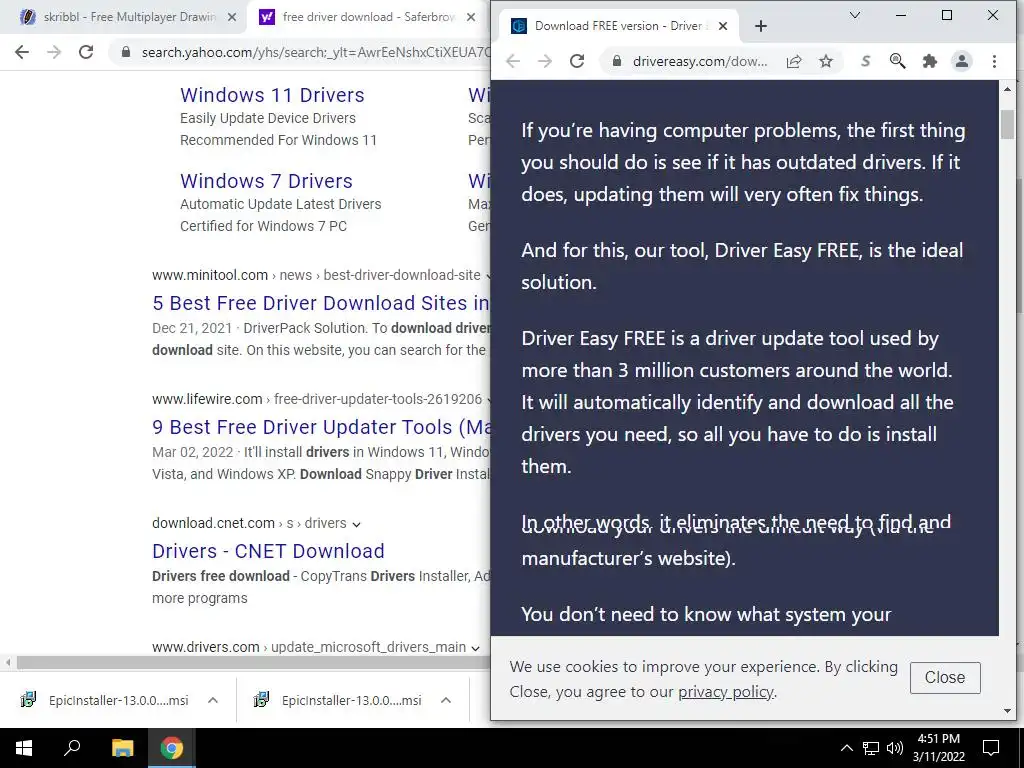This screenshot has width=1024, height=768.
Task: Open the privacy policy link
Action: pos(726,692)
